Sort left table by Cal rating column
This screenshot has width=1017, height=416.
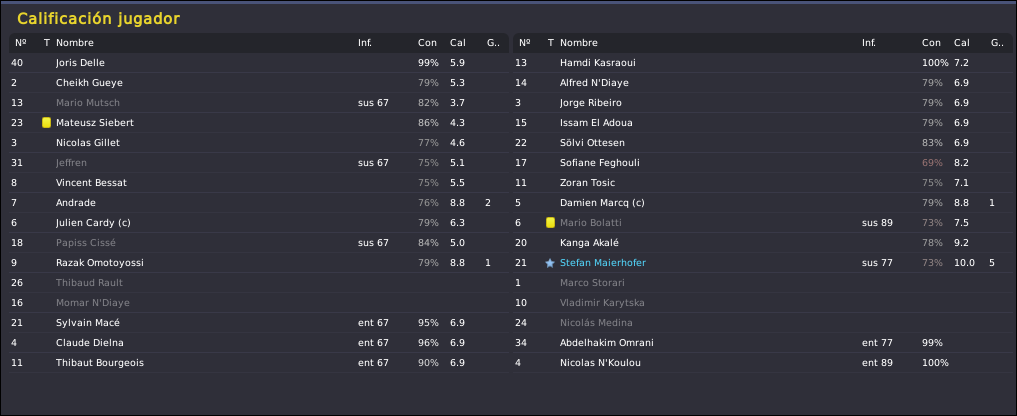pos(457,43)
